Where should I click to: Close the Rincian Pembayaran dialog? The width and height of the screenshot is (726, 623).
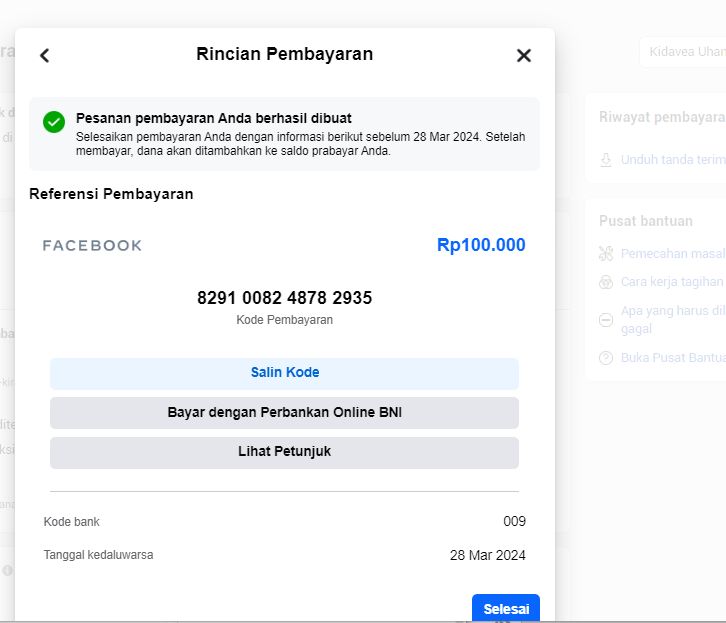pos(524,56)
